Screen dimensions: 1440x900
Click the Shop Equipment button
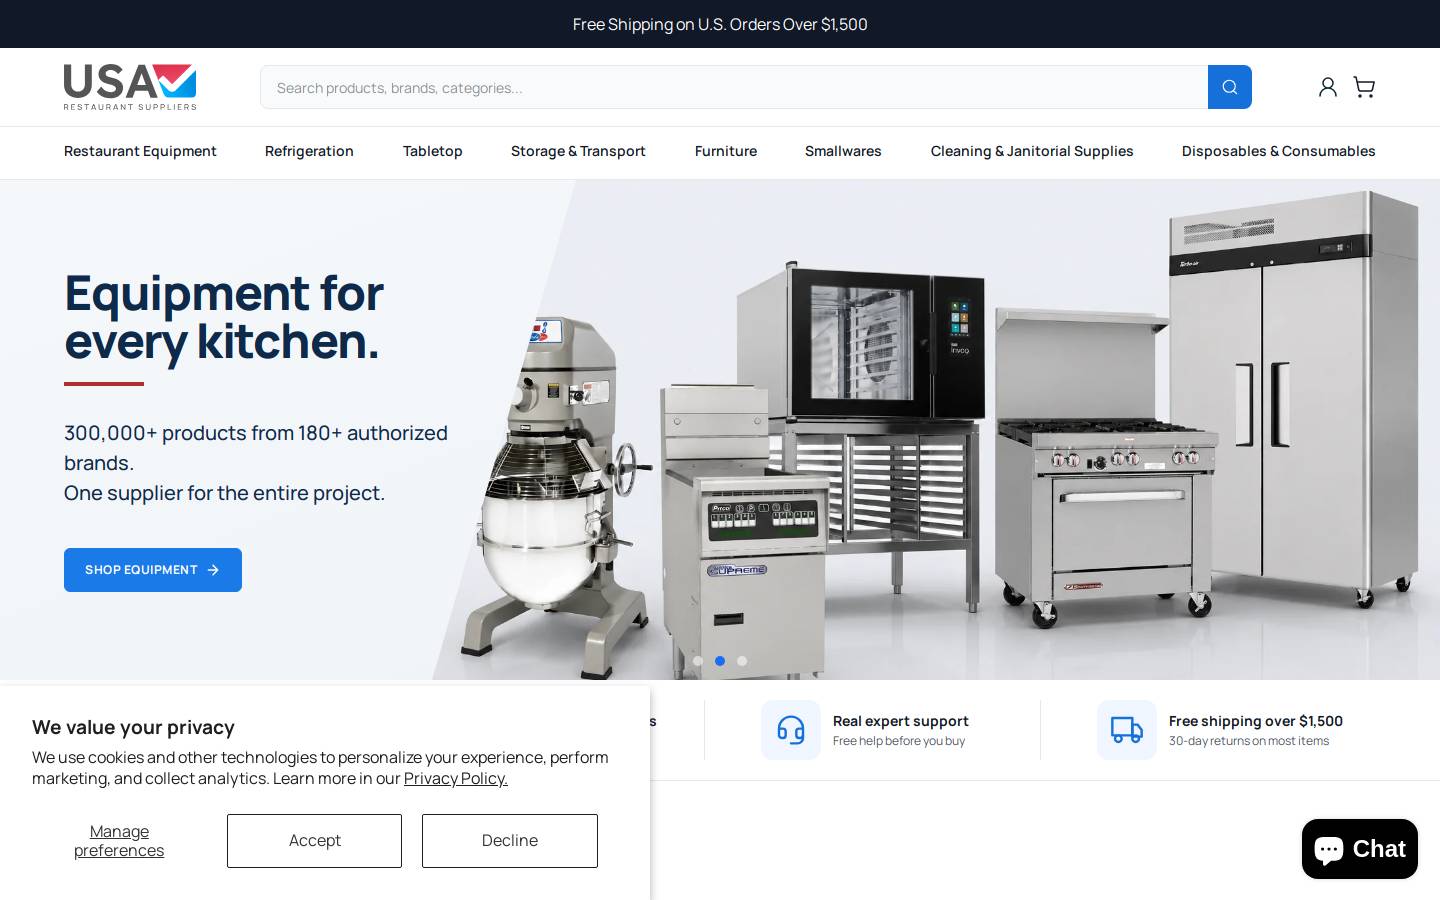pyautogui.click(x=153, y=570)
